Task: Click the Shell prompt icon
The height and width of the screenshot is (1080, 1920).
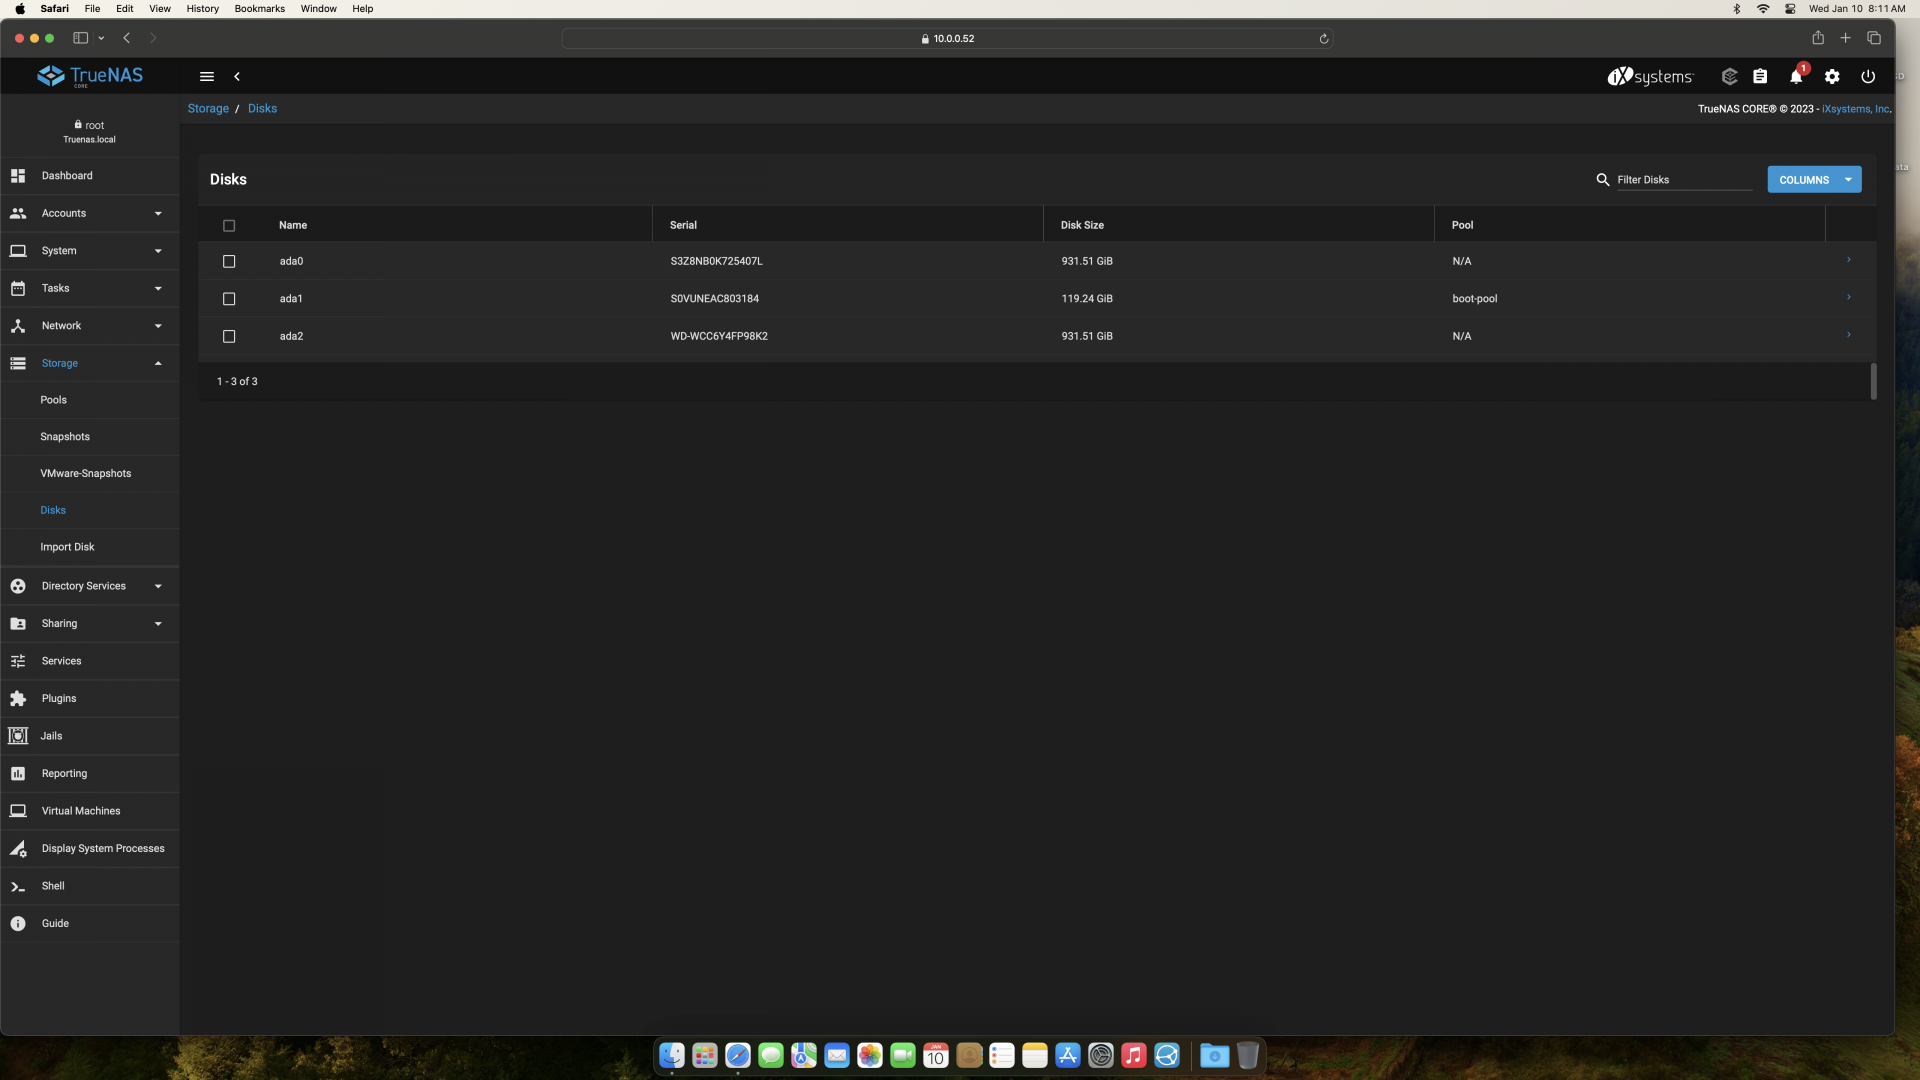Action: pos(18,886)
